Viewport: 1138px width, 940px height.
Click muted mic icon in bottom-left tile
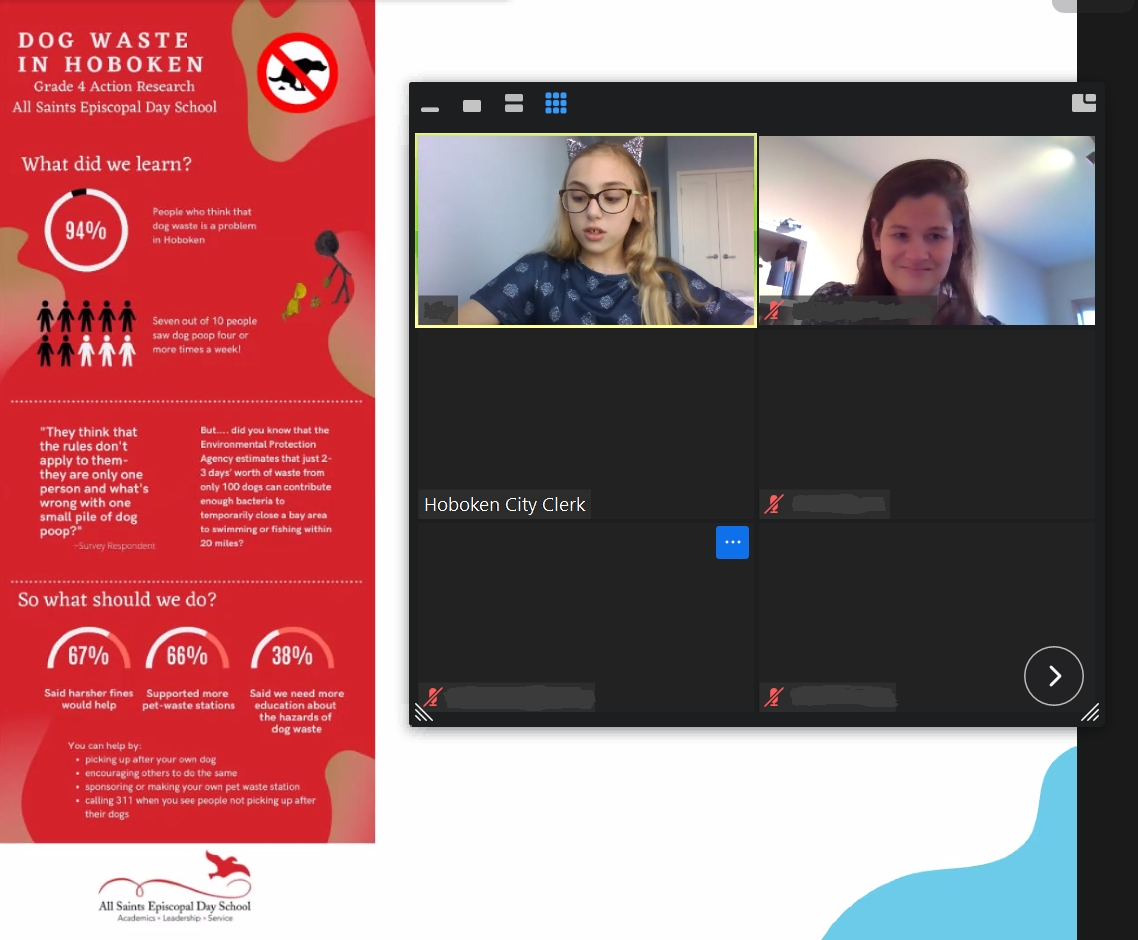(x=433, y=697)
